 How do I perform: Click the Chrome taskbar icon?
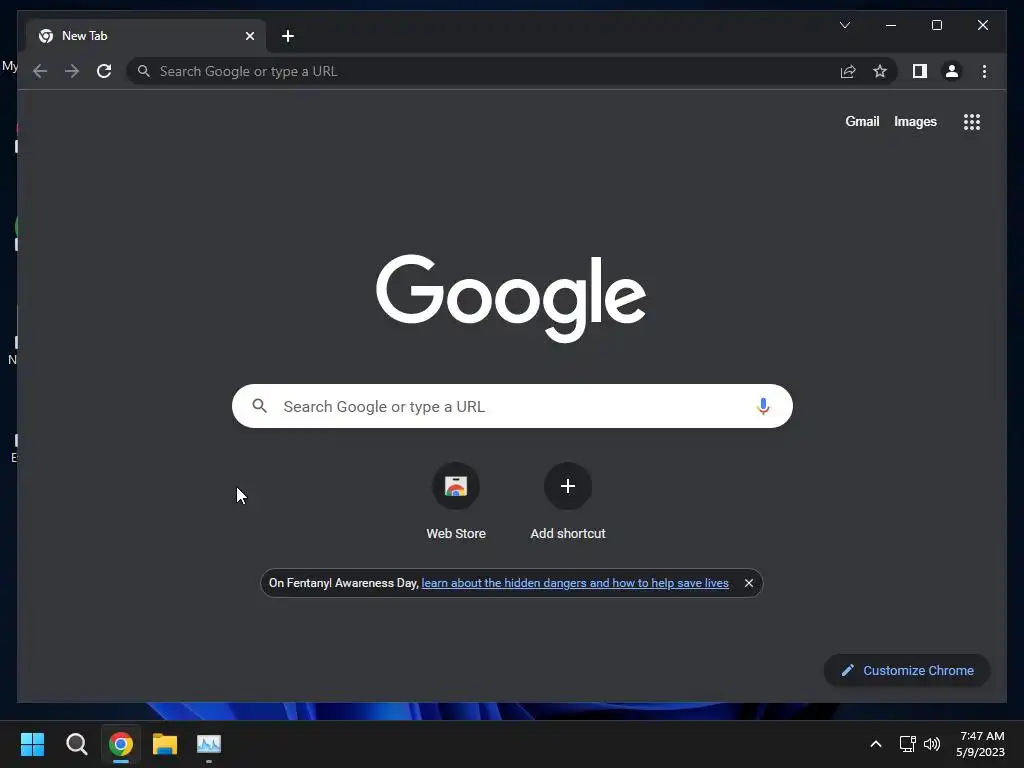tap(121, 744)
